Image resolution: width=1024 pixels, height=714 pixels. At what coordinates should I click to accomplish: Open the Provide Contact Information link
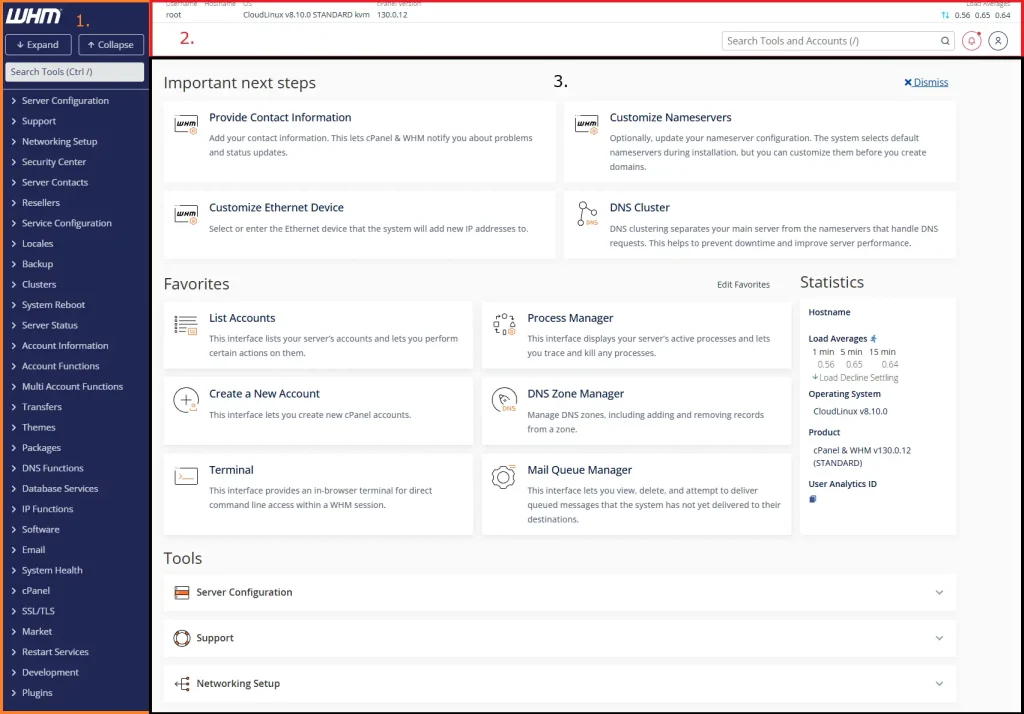pos(280,118)
